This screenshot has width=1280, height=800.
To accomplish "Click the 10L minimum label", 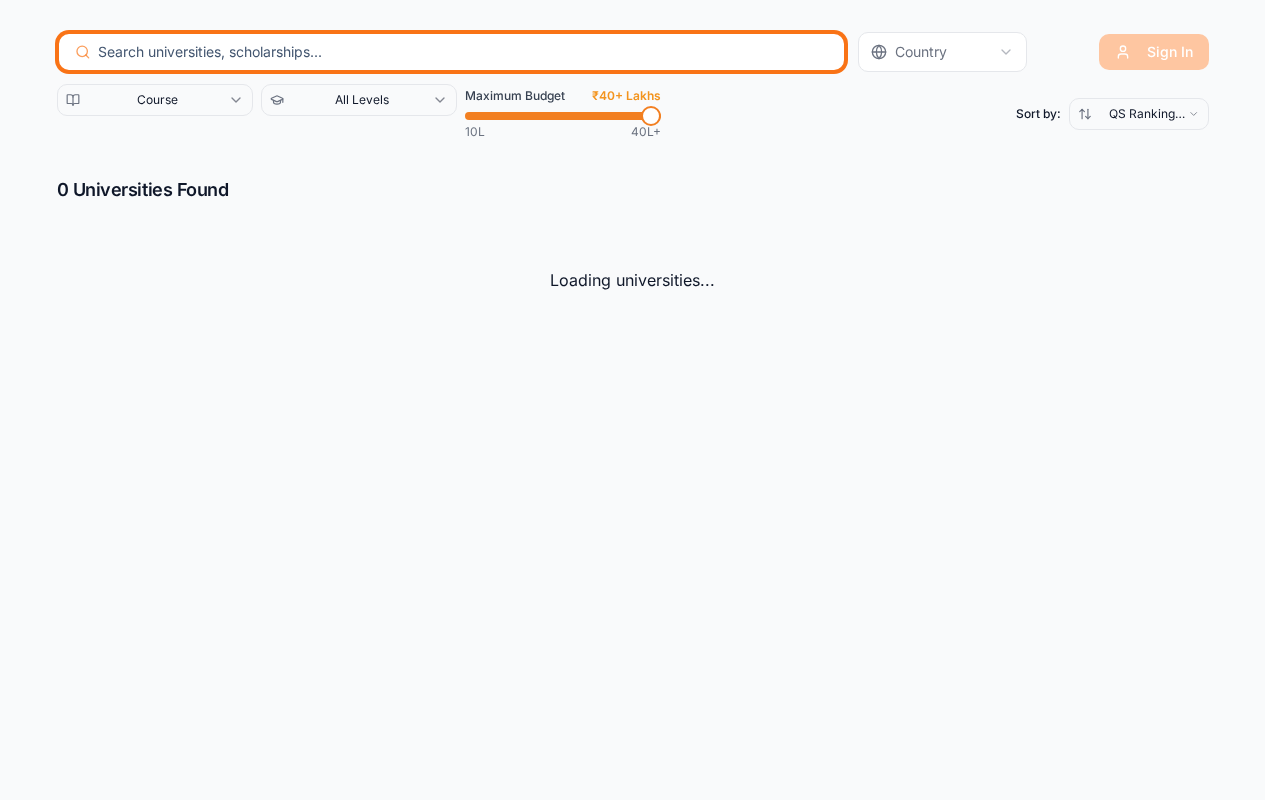I will pos(475,132).
